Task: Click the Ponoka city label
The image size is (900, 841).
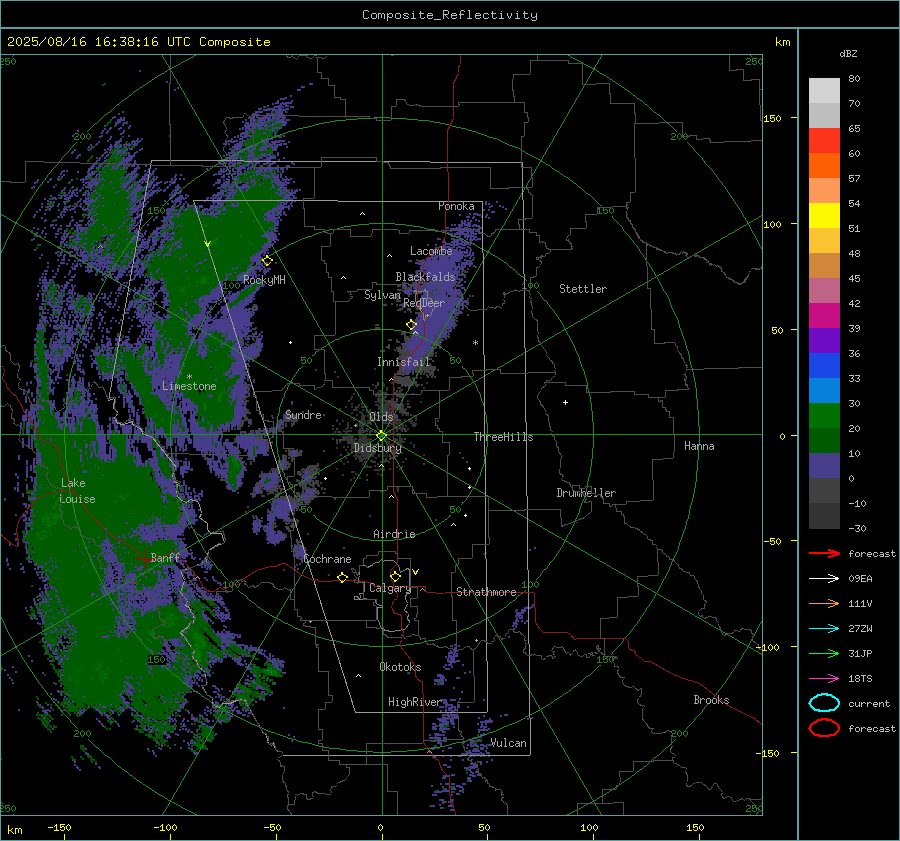Action: [x=456, y=206]
